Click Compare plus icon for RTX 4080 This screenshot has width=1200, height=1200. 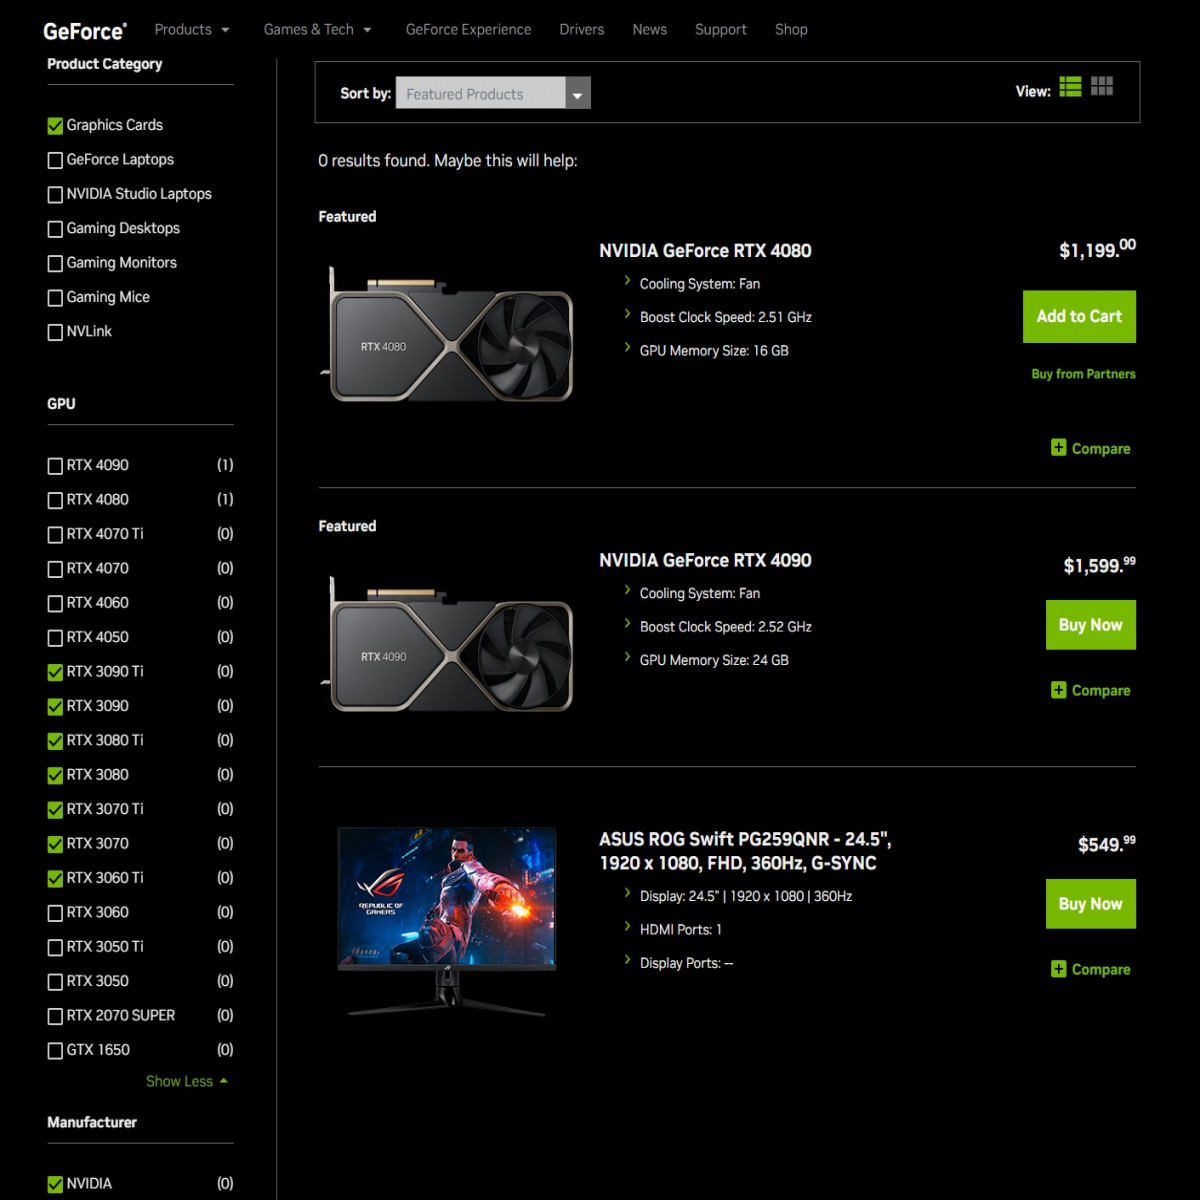[1058, 448]
